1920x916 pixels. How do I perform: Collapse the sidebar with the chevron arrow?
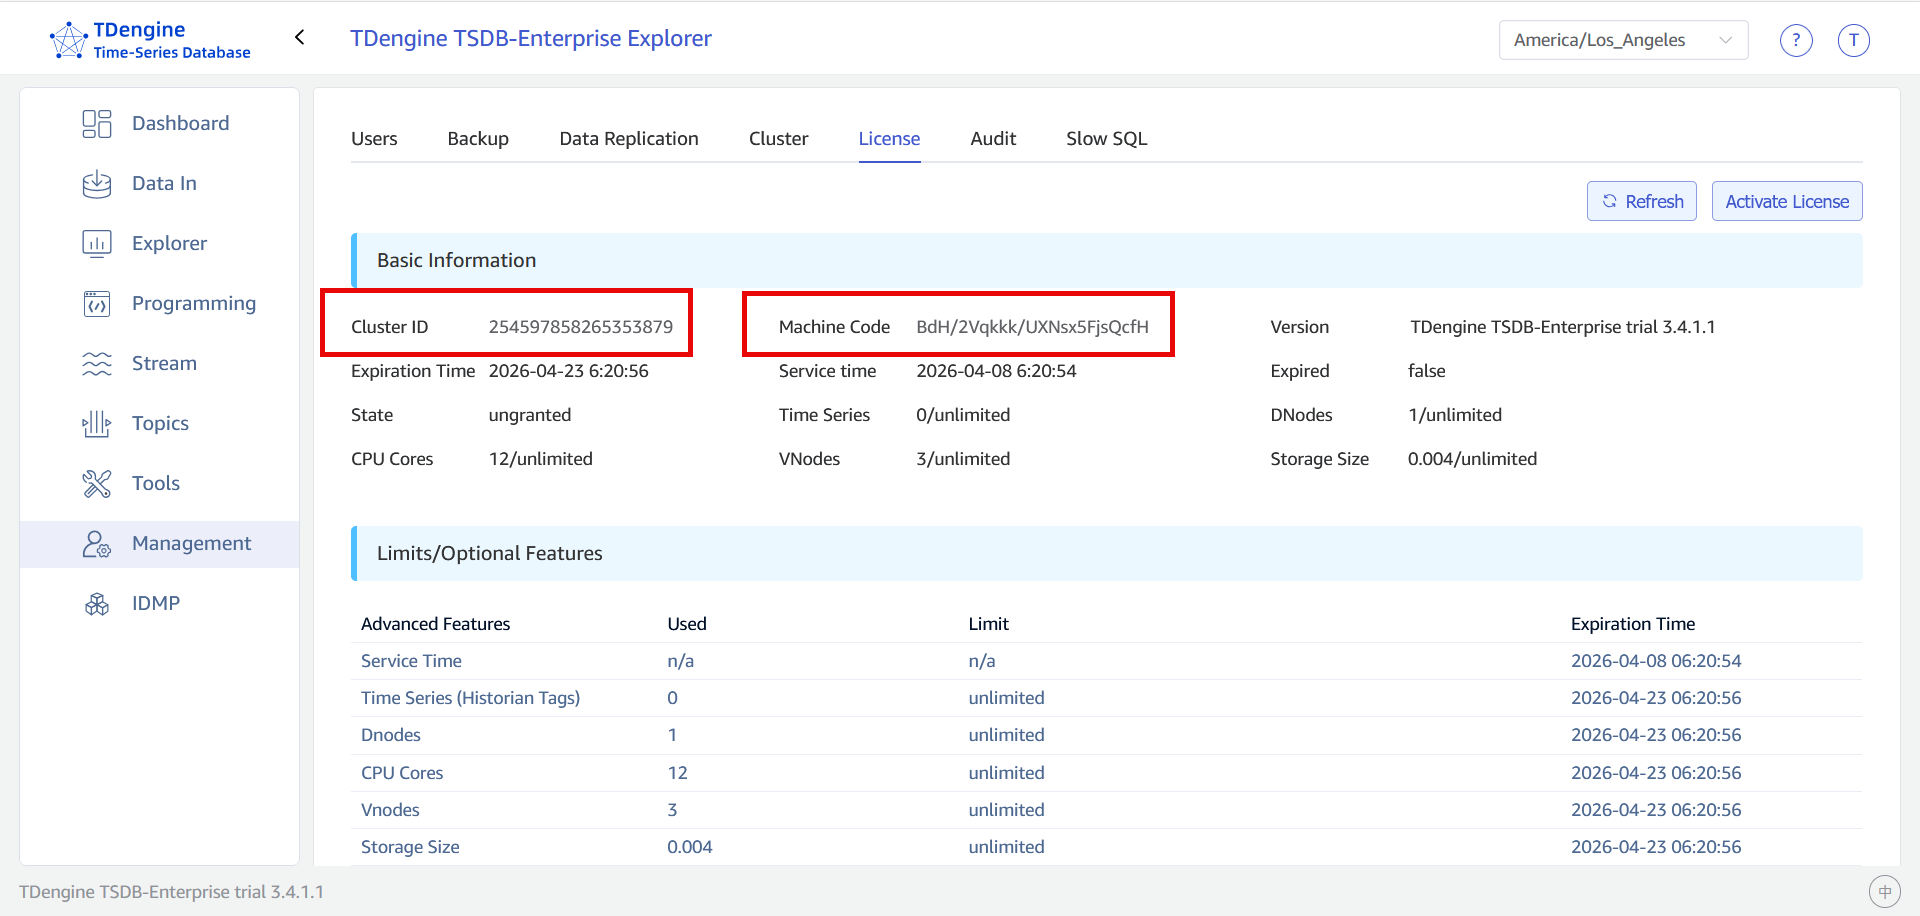(299, 38)
